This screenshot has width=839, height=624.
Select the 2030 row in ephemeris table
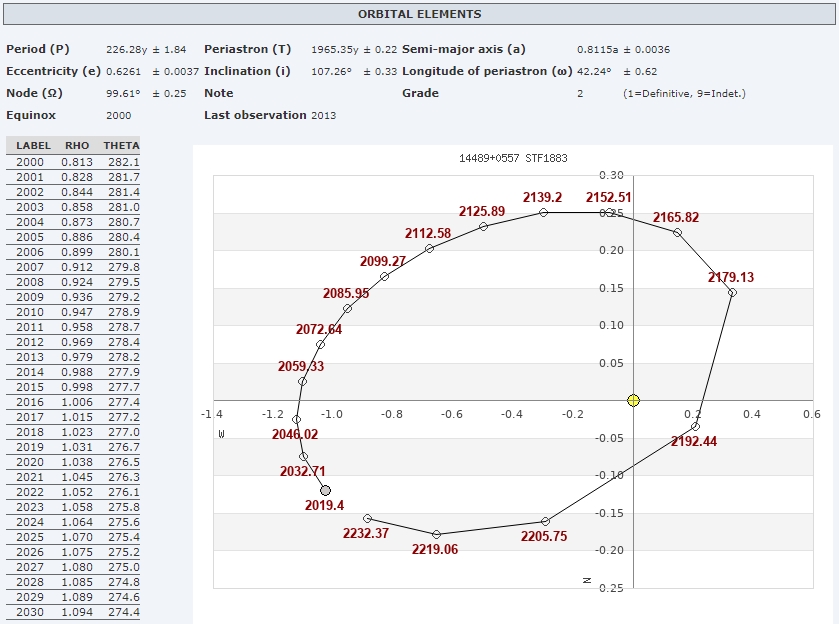tap(72, 612)
